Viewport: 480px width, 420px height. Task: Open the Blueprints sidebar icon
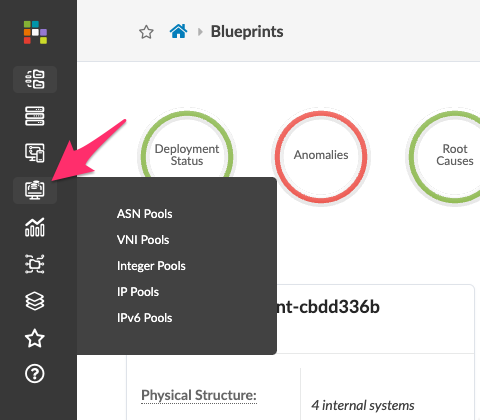point(35,79)
